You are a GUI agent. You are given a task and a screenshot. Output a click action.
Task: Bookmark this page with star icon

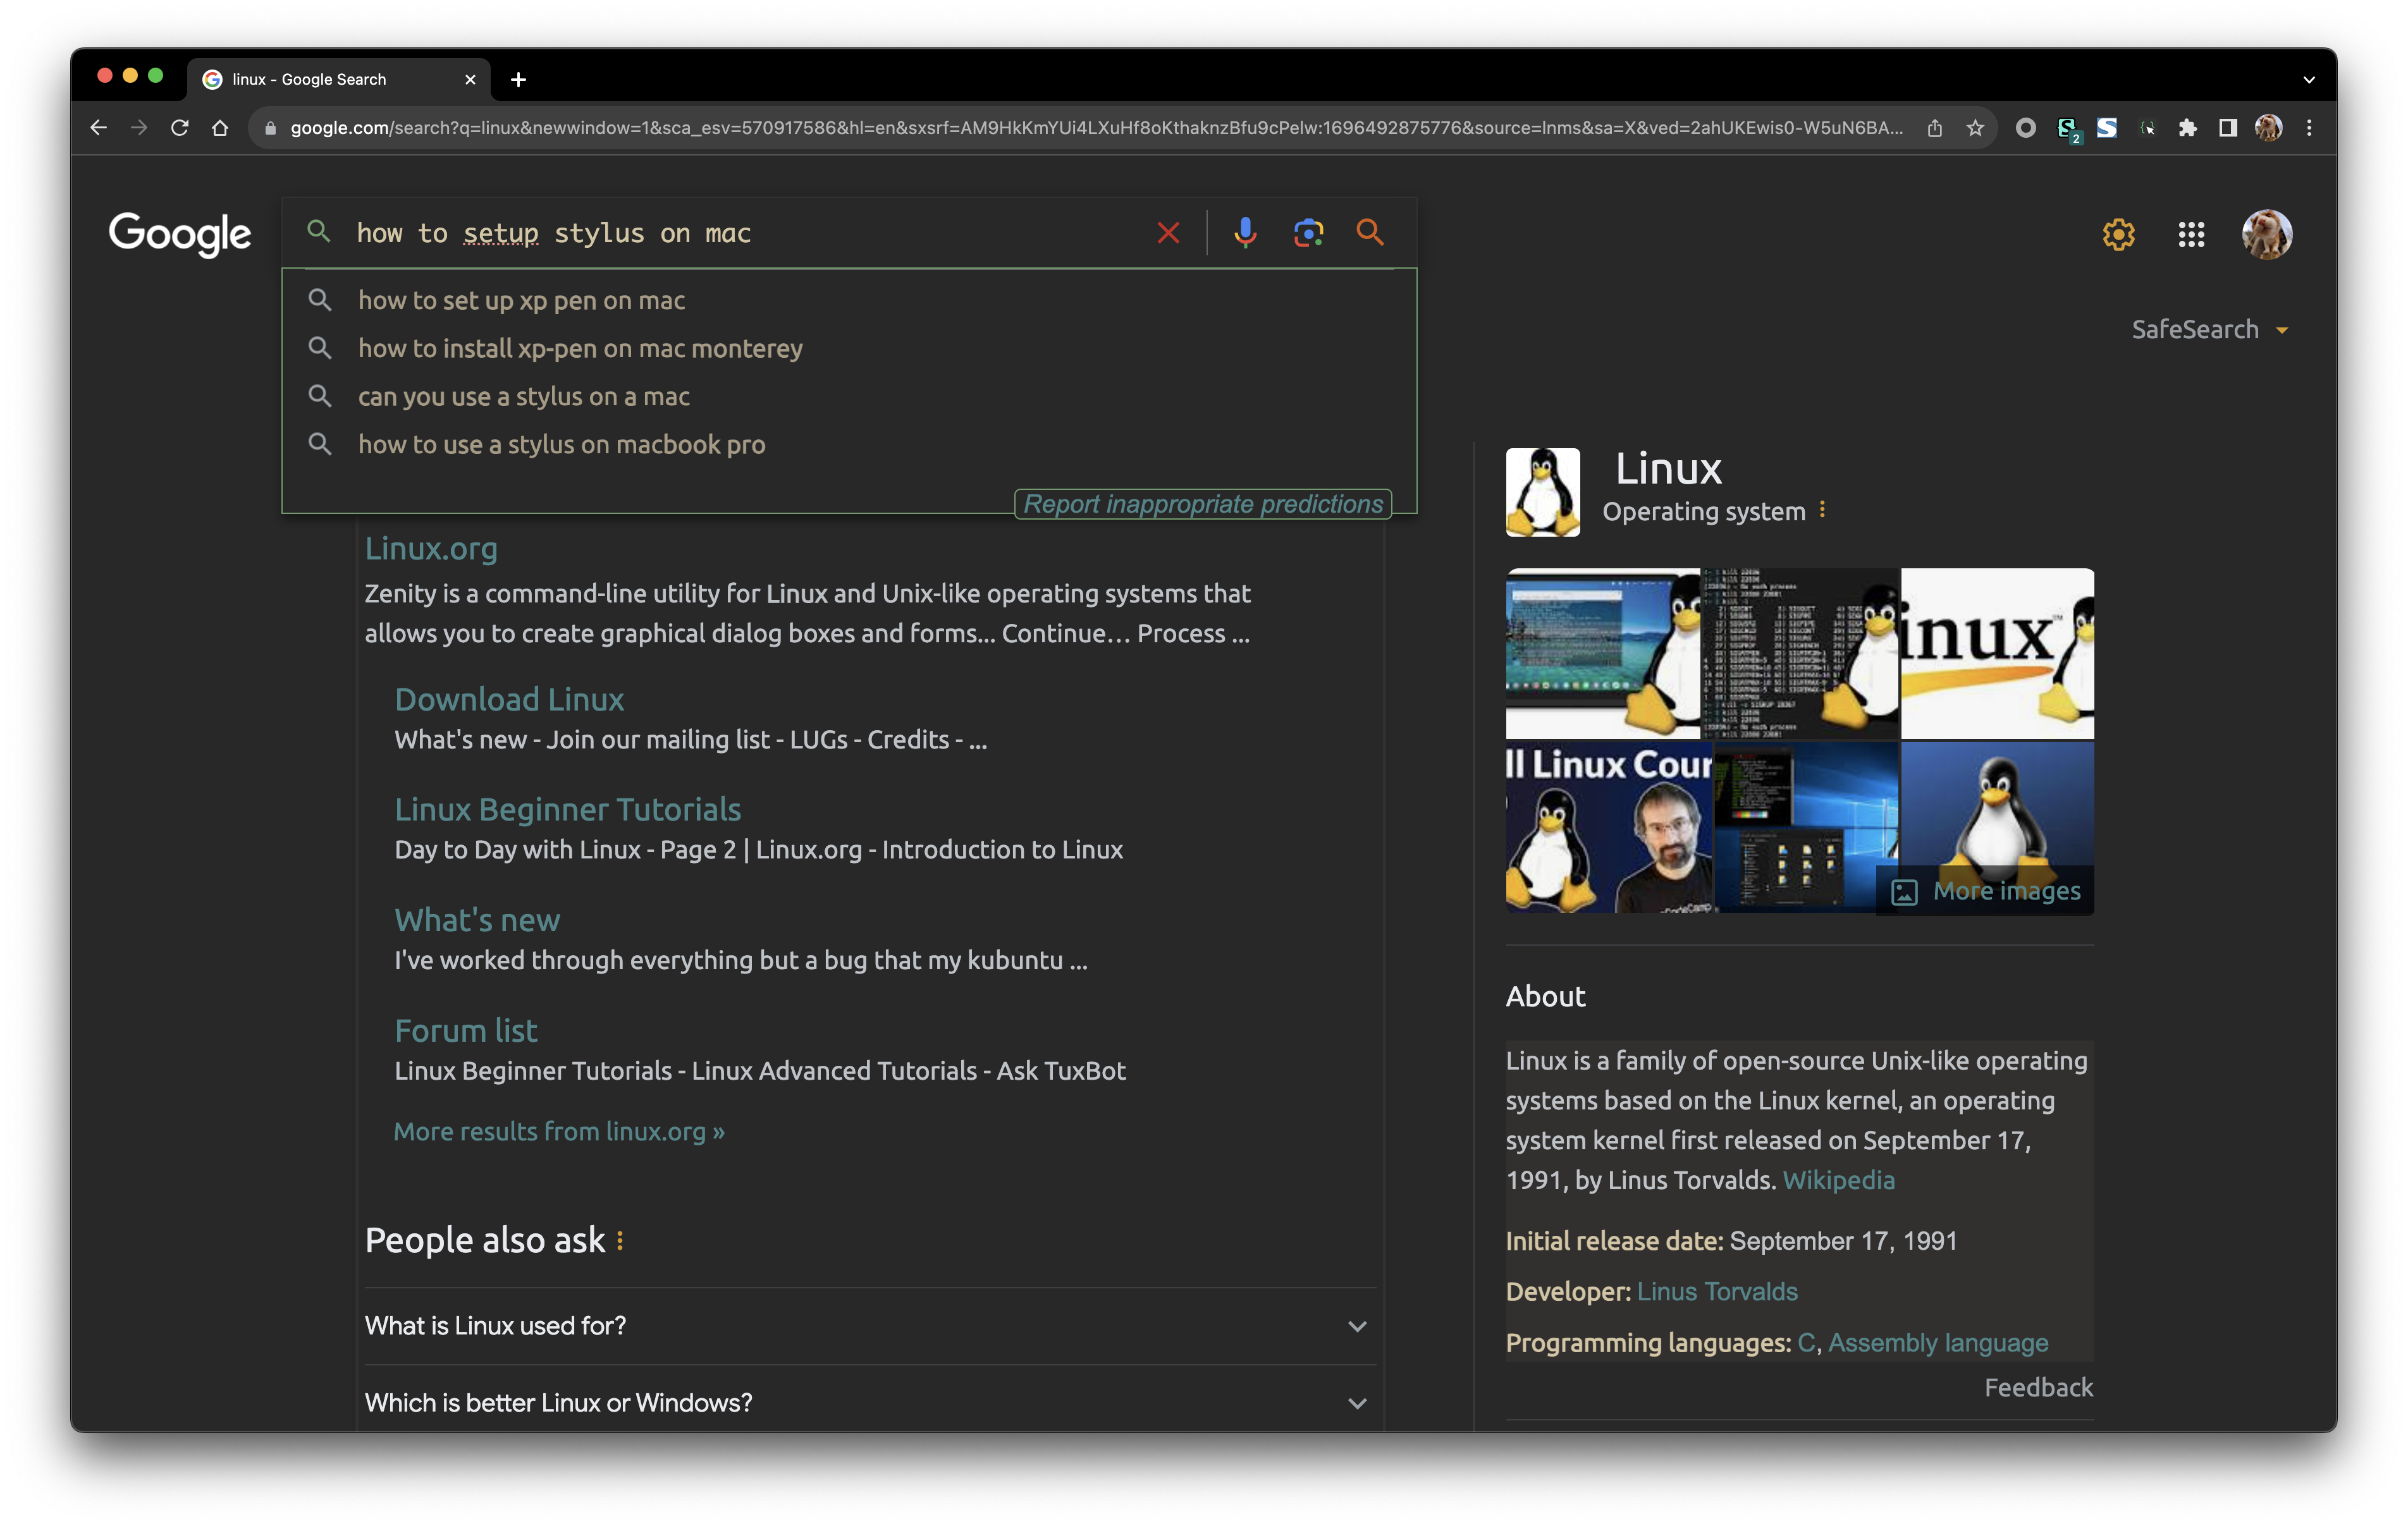click(1975, 128)
